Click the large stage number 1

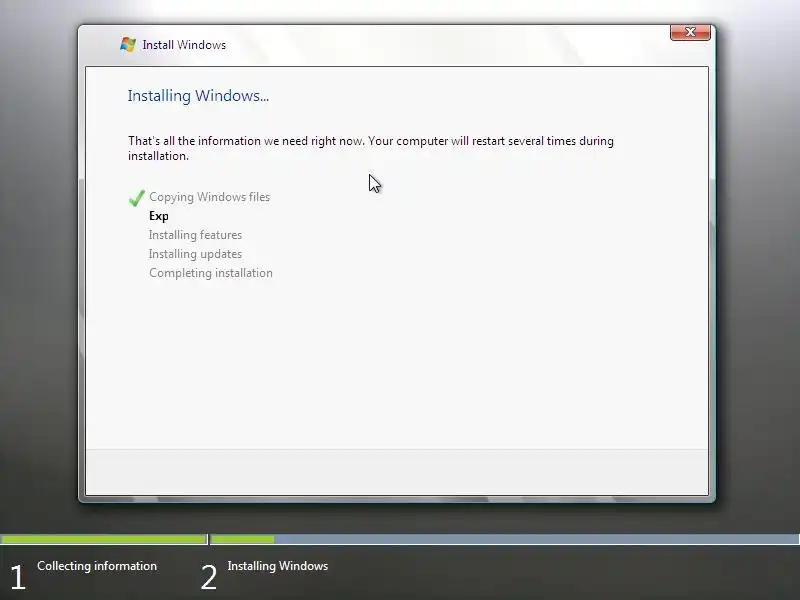point(18,577)
